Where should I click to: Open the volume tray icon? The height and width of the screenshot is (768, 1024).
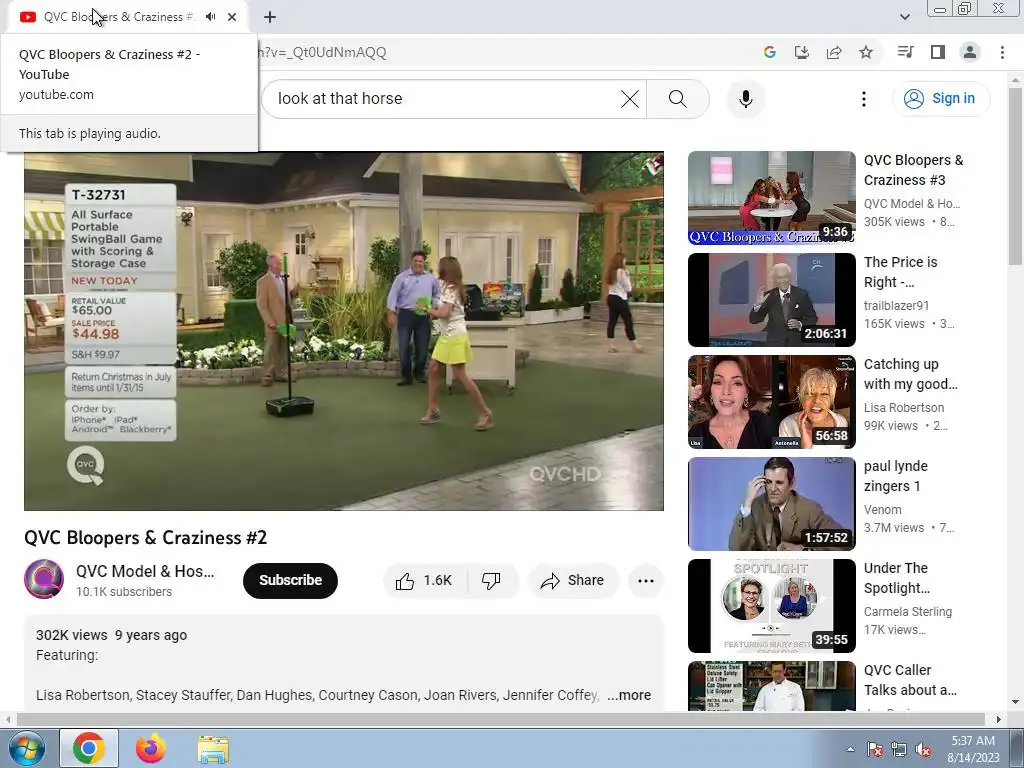(923, 749)
